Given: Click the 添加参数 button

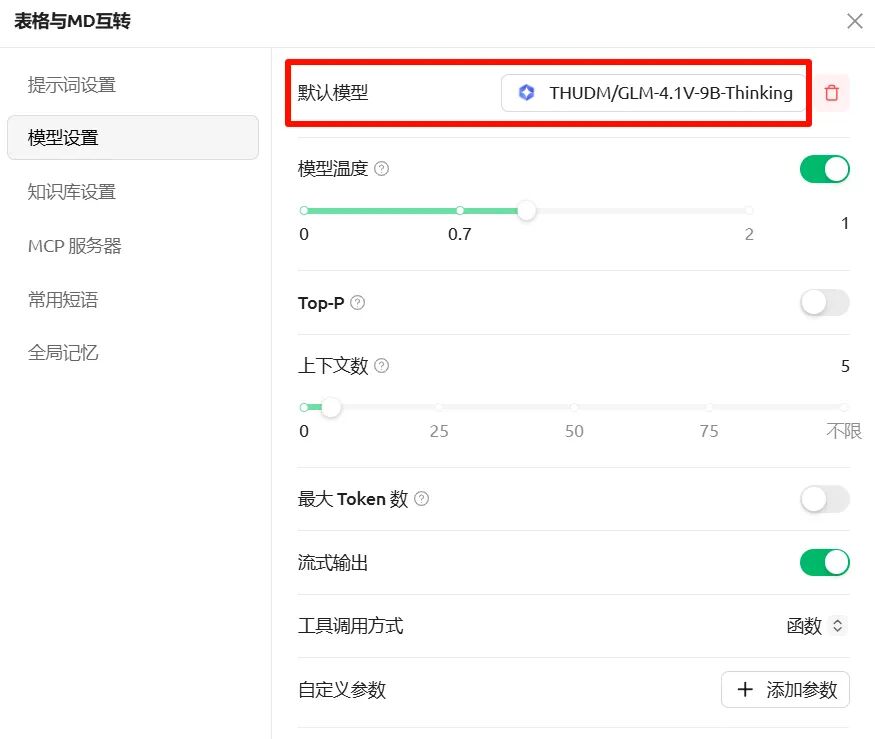Looking at the screenshot, I should click(785, 689).
